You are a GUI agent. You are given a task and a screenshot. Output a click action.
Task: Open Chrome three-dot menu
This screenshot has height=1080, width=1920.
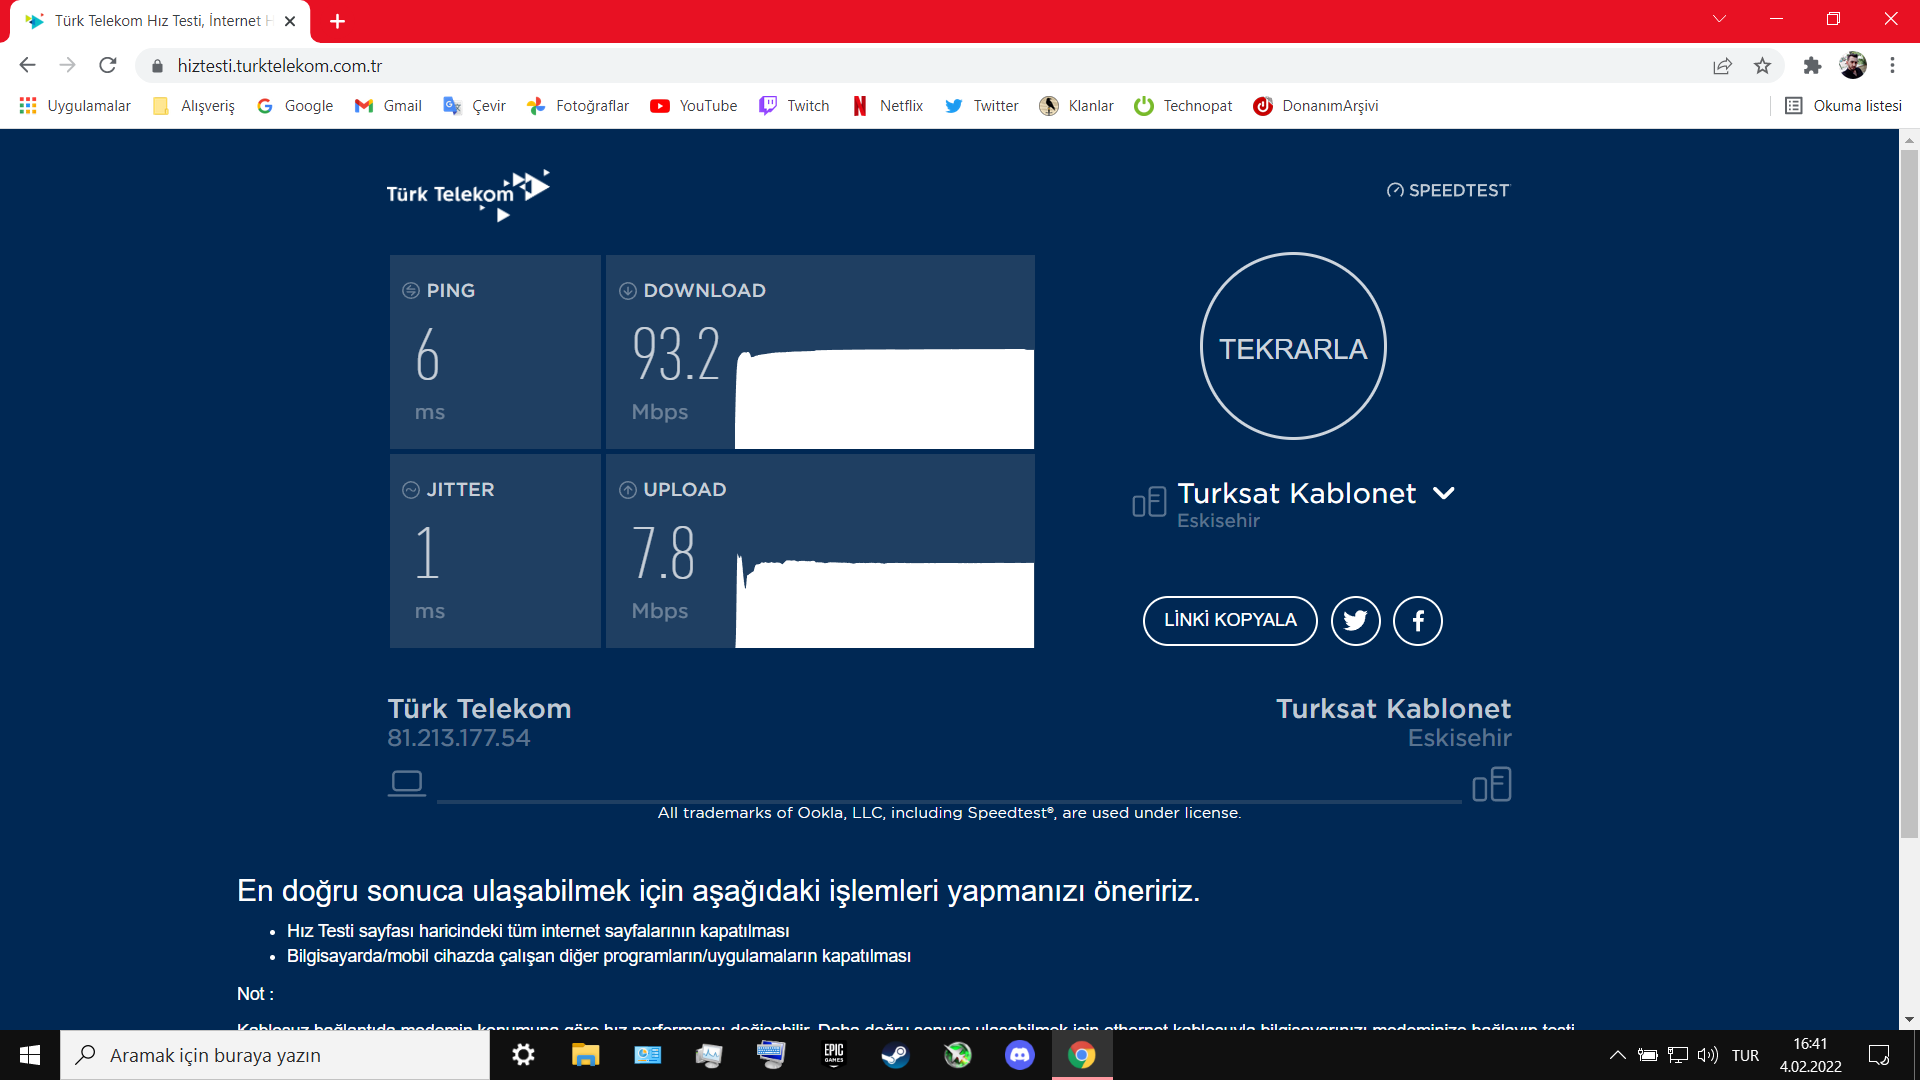1892,66
